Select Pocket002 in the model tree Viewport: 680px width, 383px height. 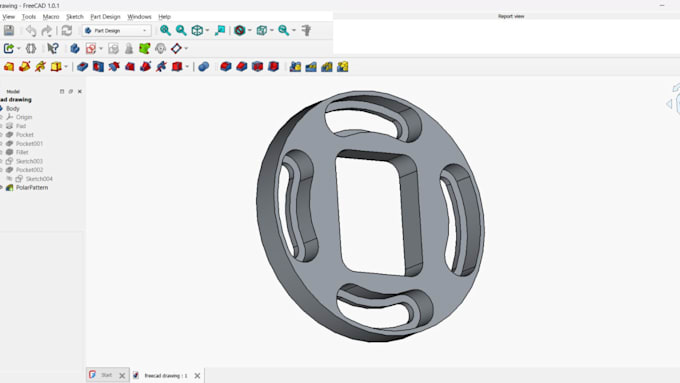[29, 170]
